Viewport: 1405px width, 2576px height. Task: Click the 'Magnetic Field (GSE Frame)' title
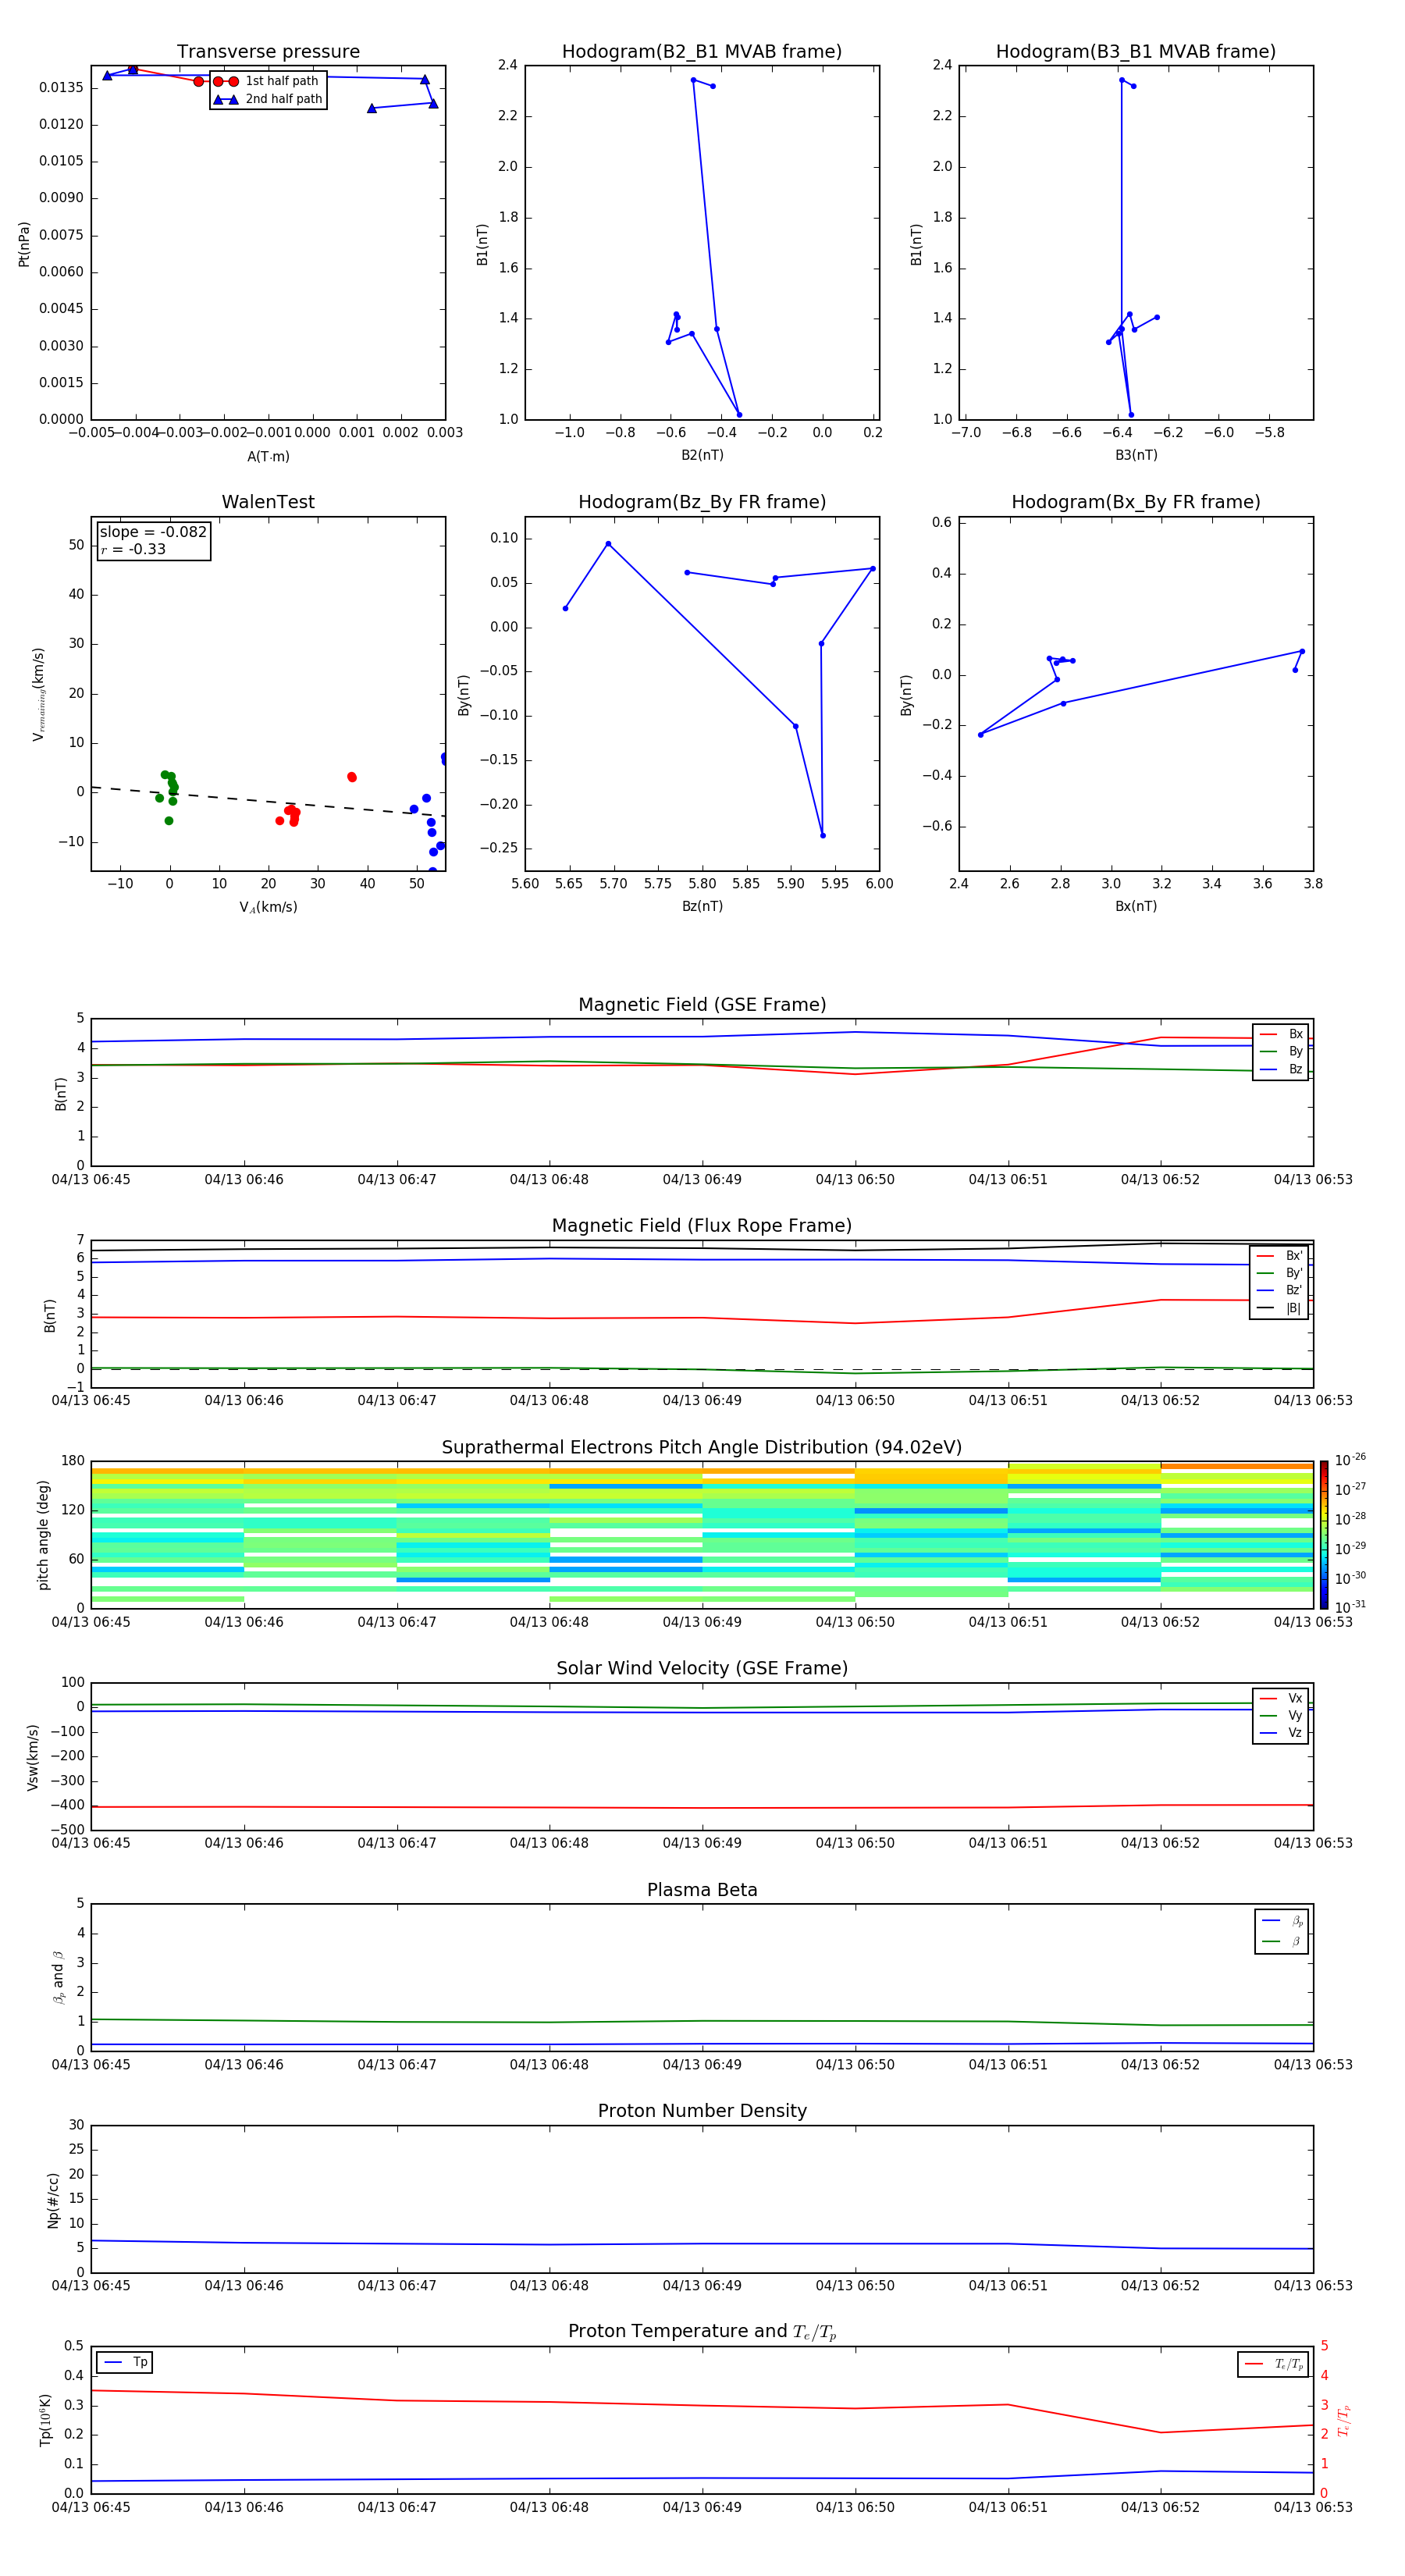[702, 1005]
